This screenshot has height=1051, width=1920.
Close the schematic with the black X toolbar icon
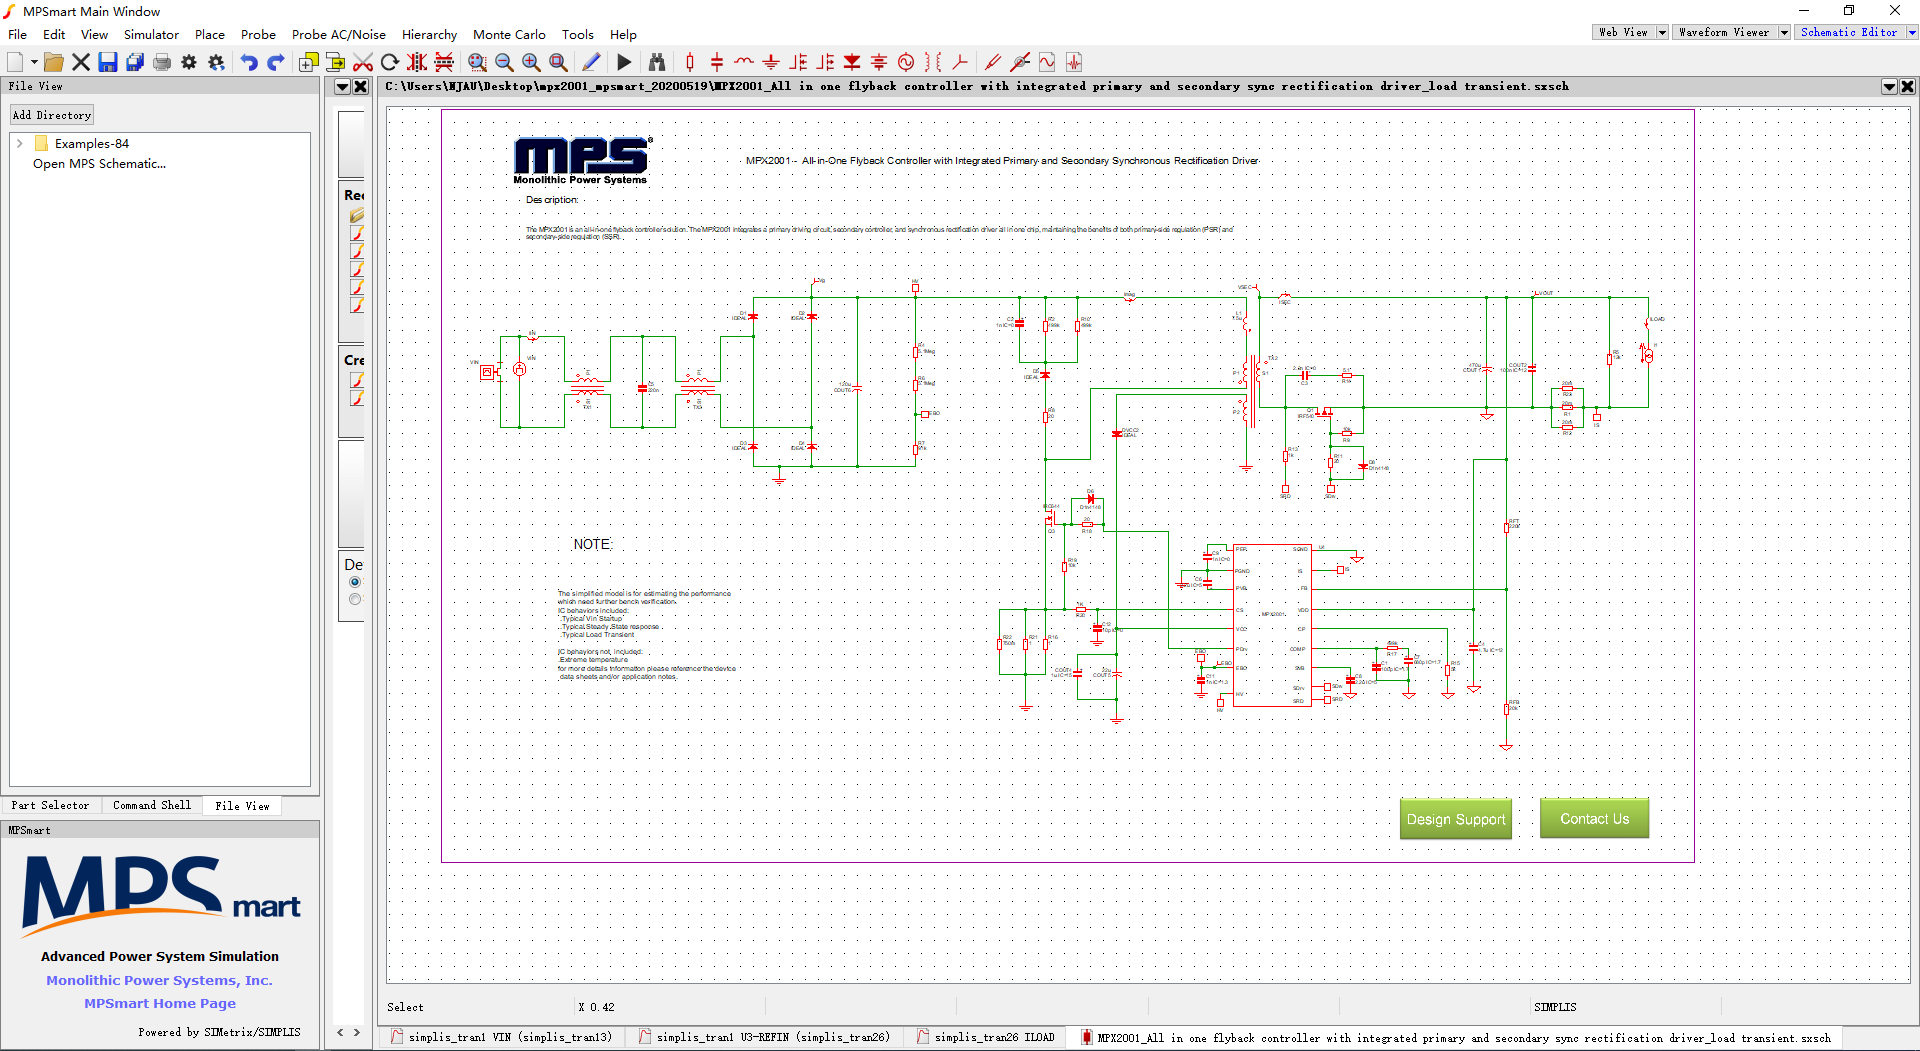tap(81, 62)
